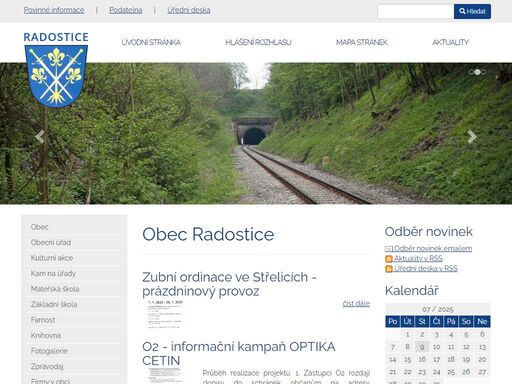Select the first carousel indicator dot
The height and width of the screenshot is (384, 512).
[471, 72]
